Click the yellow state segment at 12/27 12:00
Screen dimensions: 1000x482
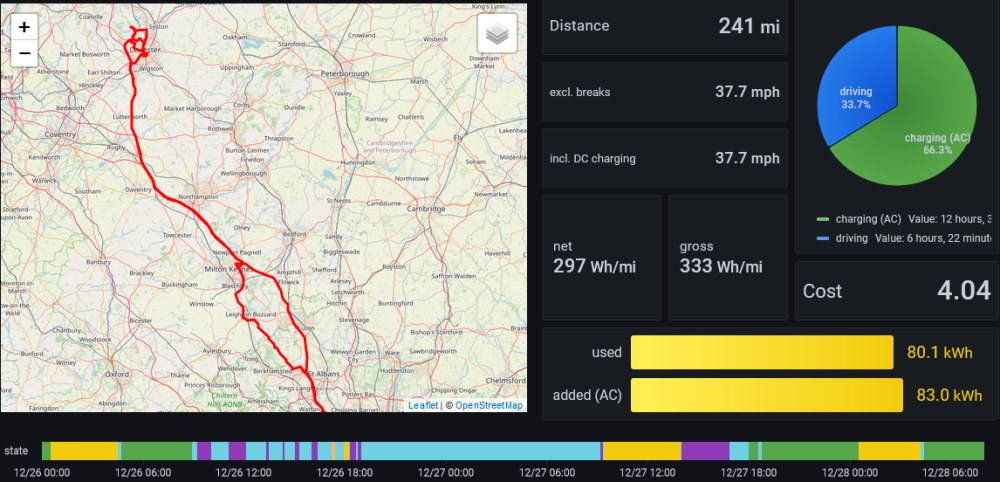(642, 451)
